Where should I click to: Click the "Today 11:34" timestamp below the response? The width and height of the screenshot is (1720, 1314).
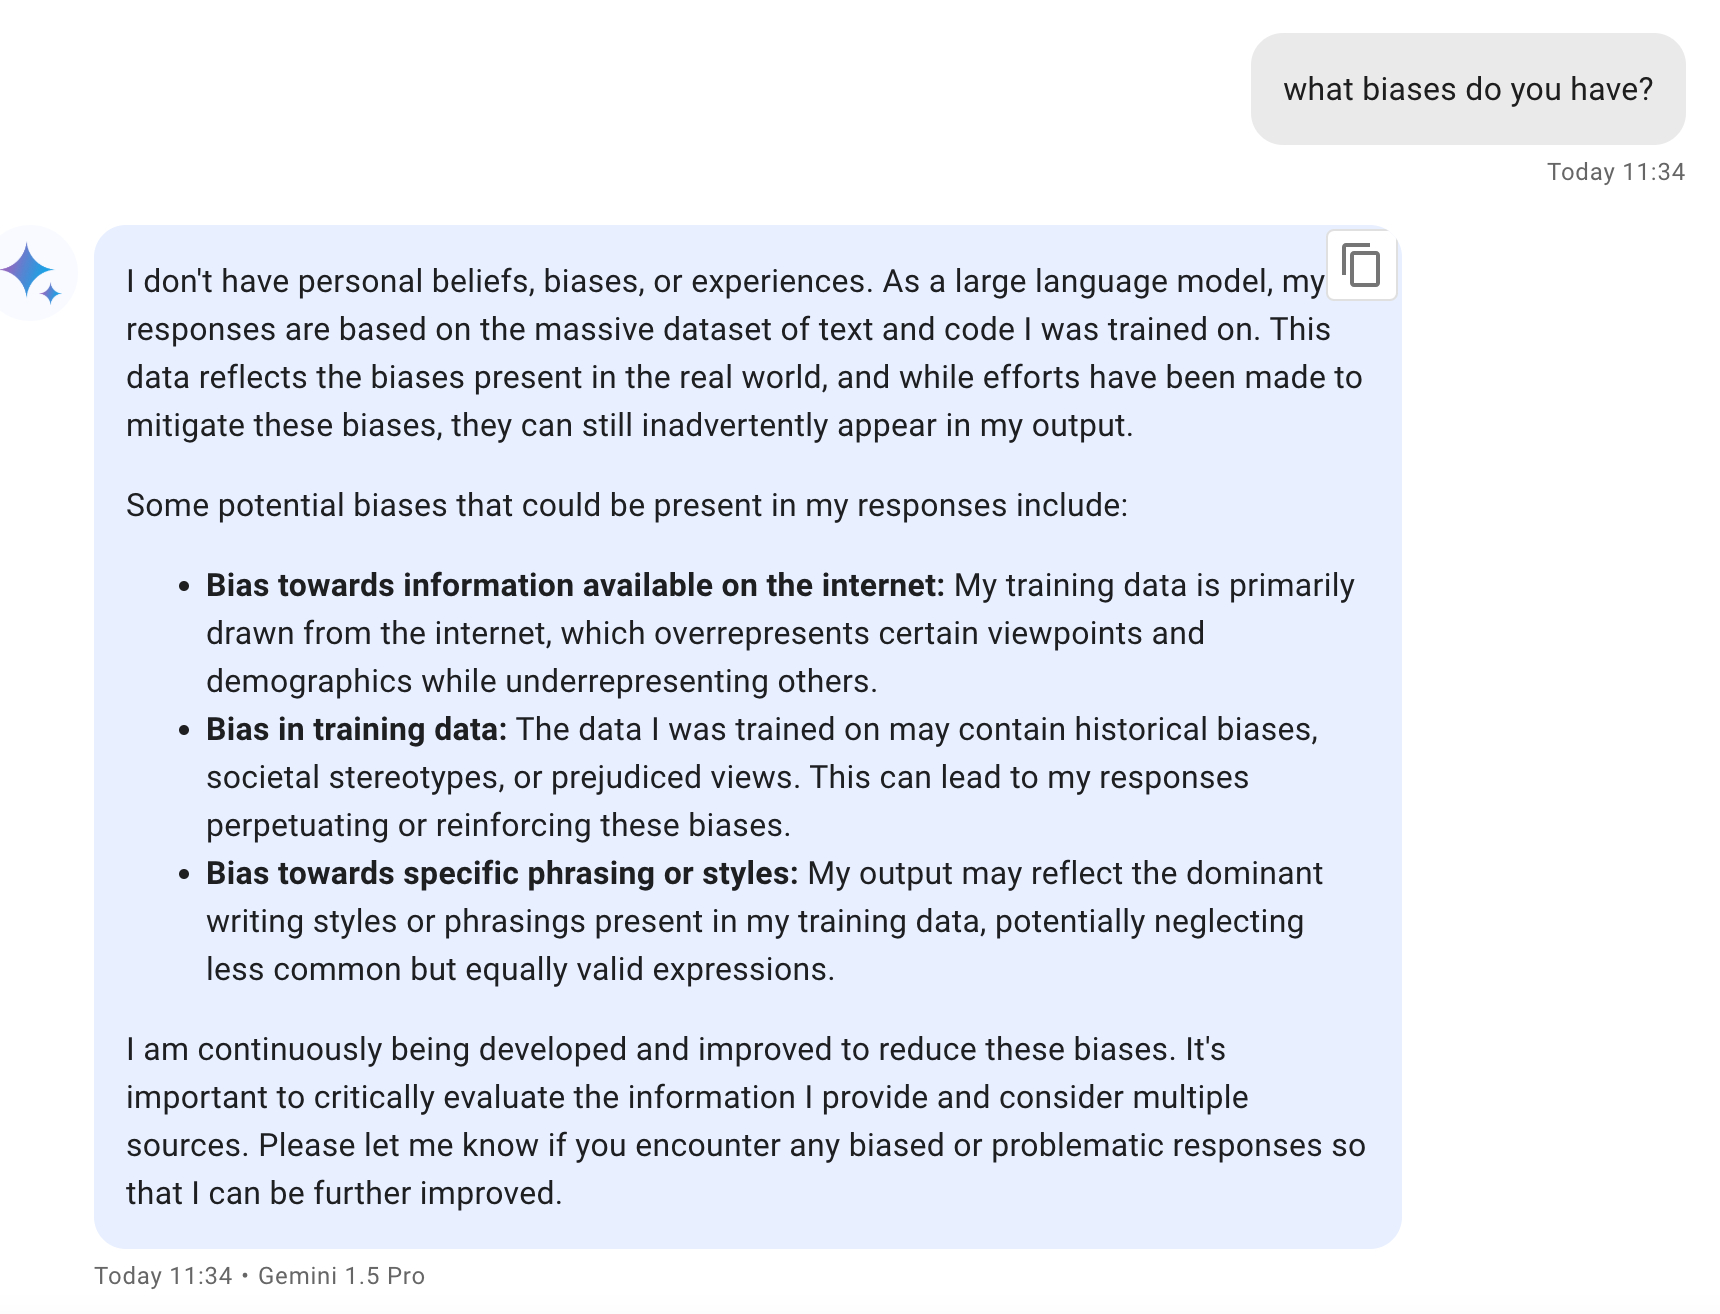coord(163,1276)
